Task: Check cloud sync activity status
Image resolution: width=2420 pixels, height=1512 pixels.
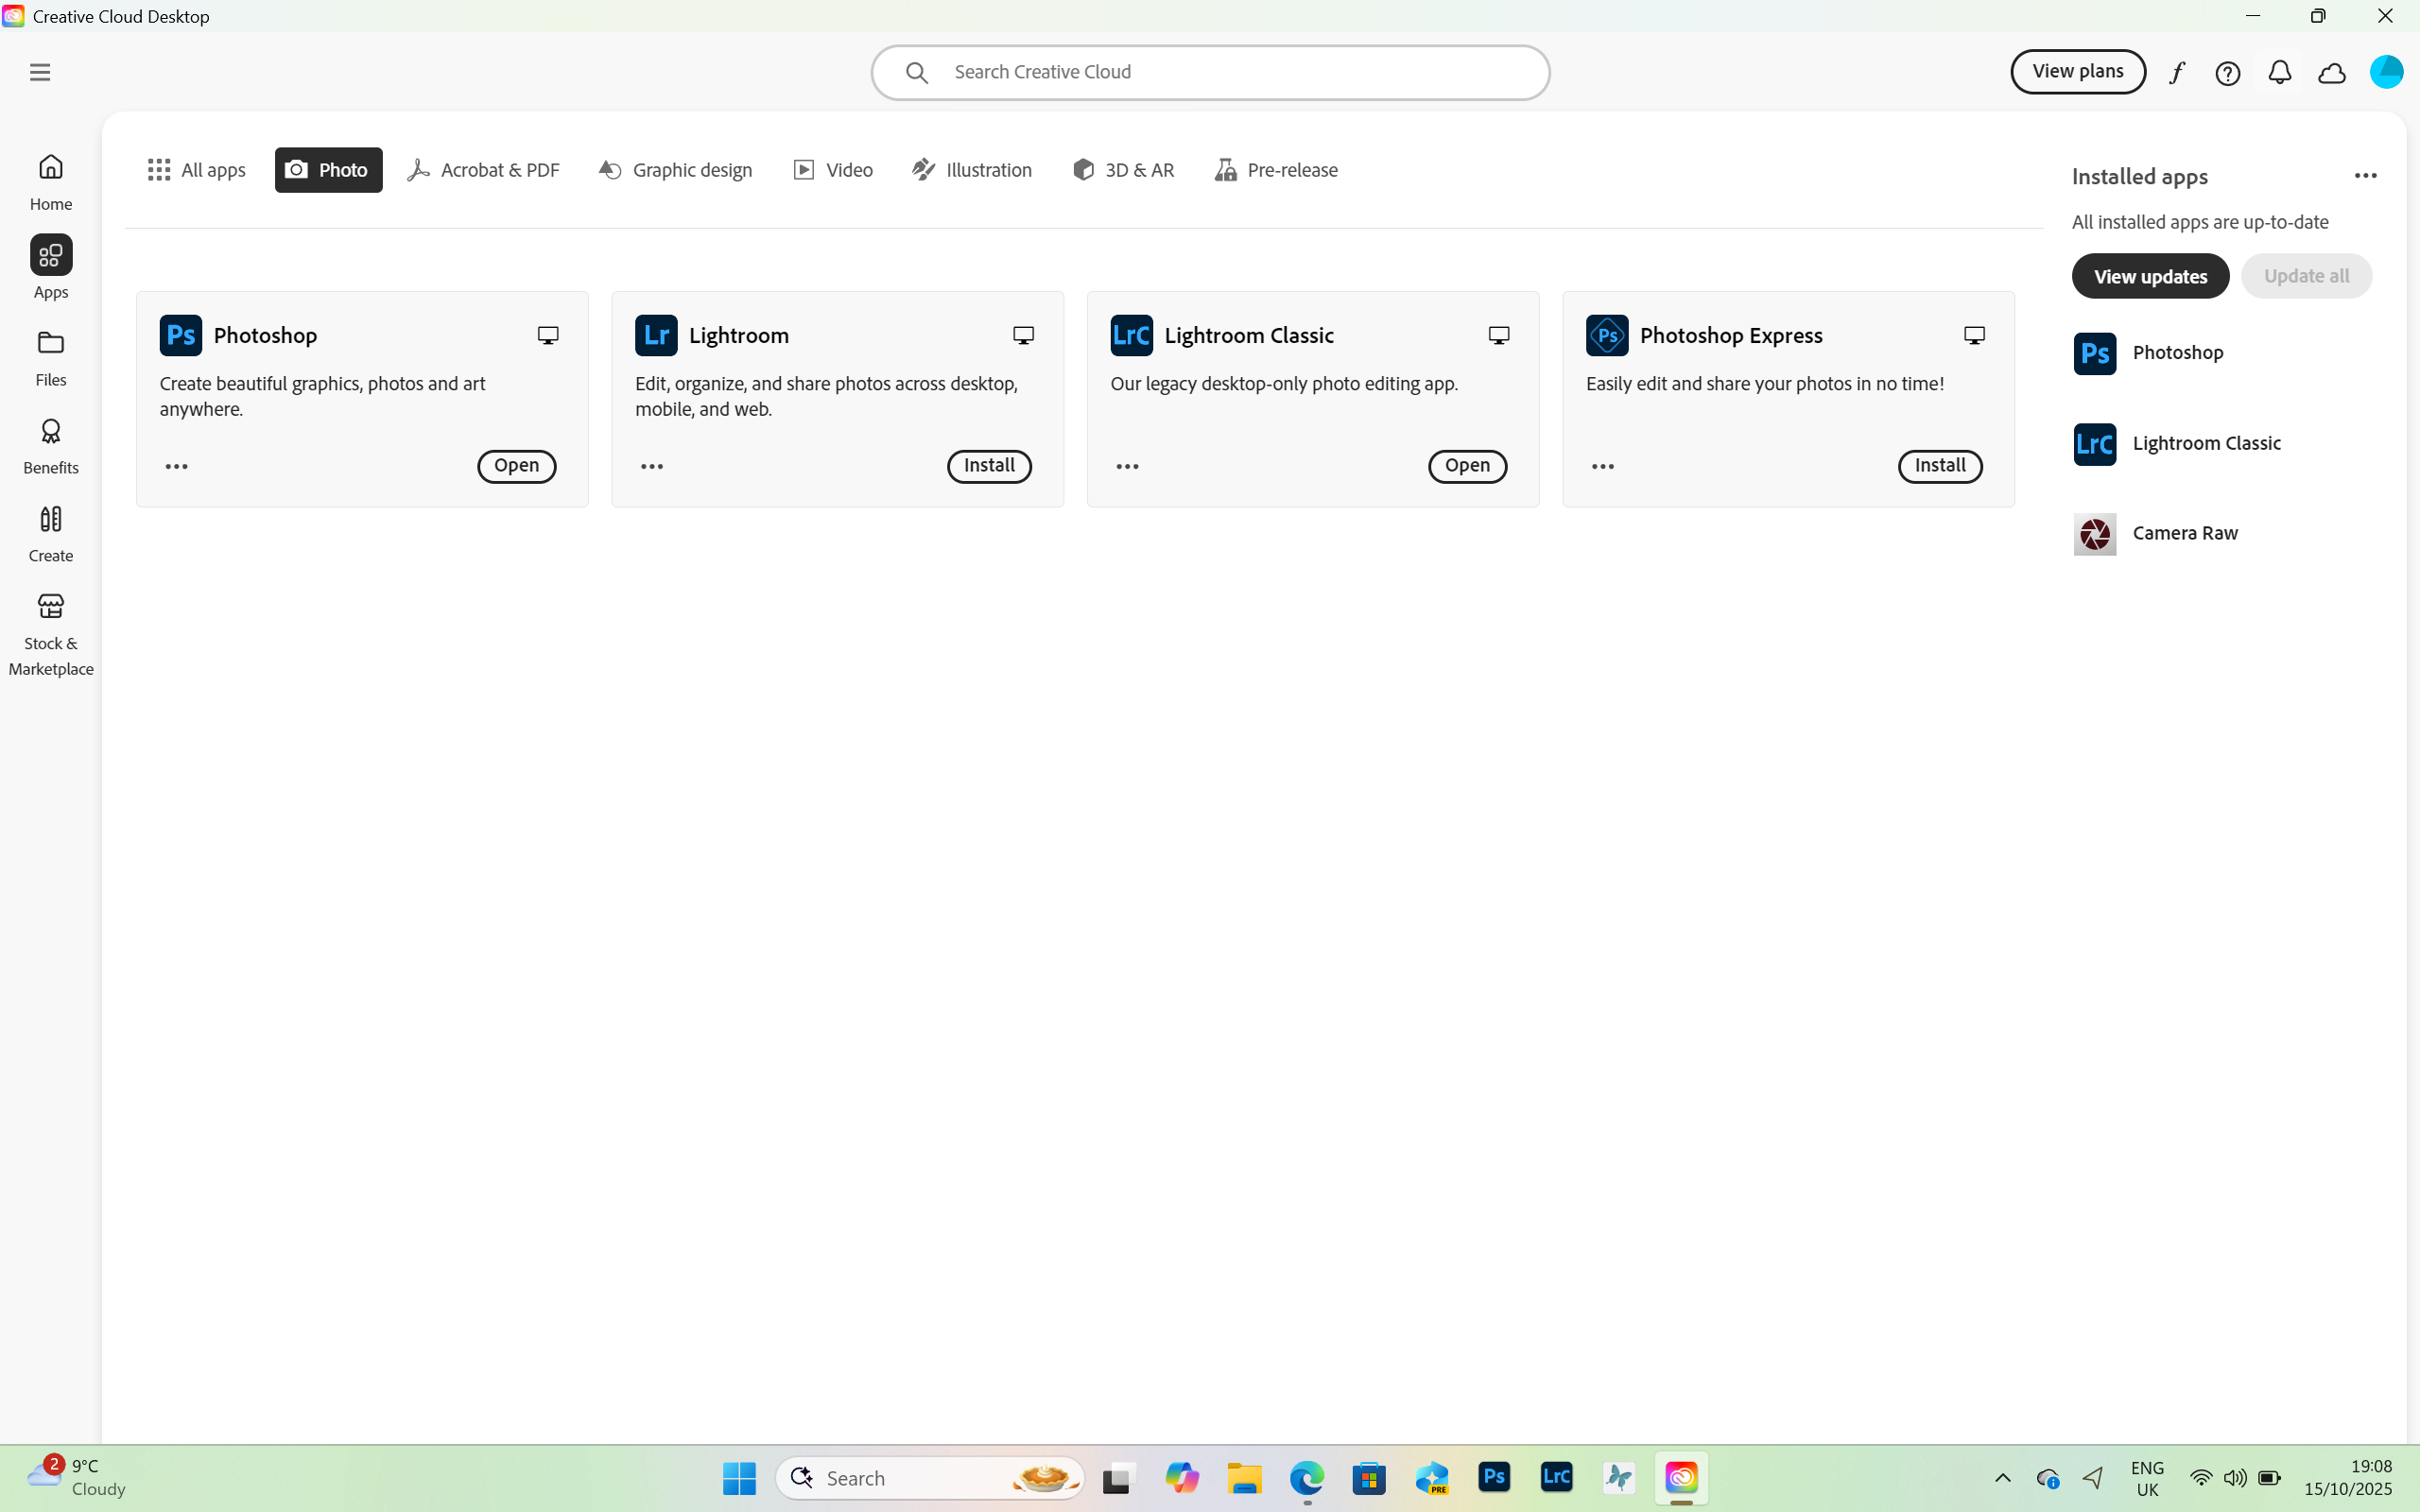Action: click(2331, 72)
